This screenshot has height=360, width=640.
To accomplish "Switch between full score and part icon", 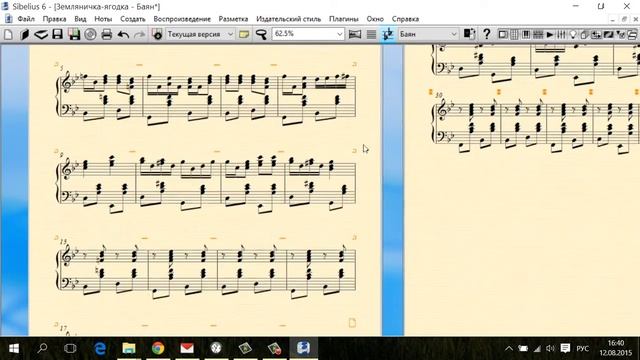I will 469,34.
